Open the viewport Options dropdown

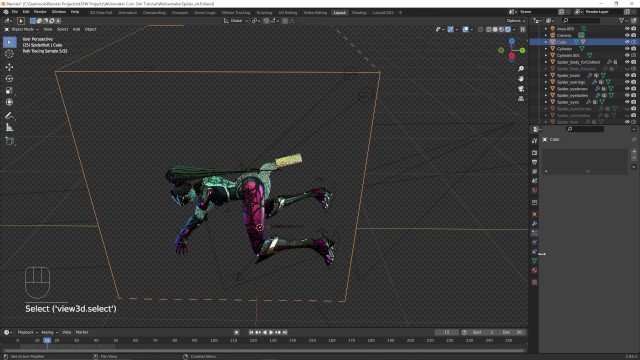point(516,21)
